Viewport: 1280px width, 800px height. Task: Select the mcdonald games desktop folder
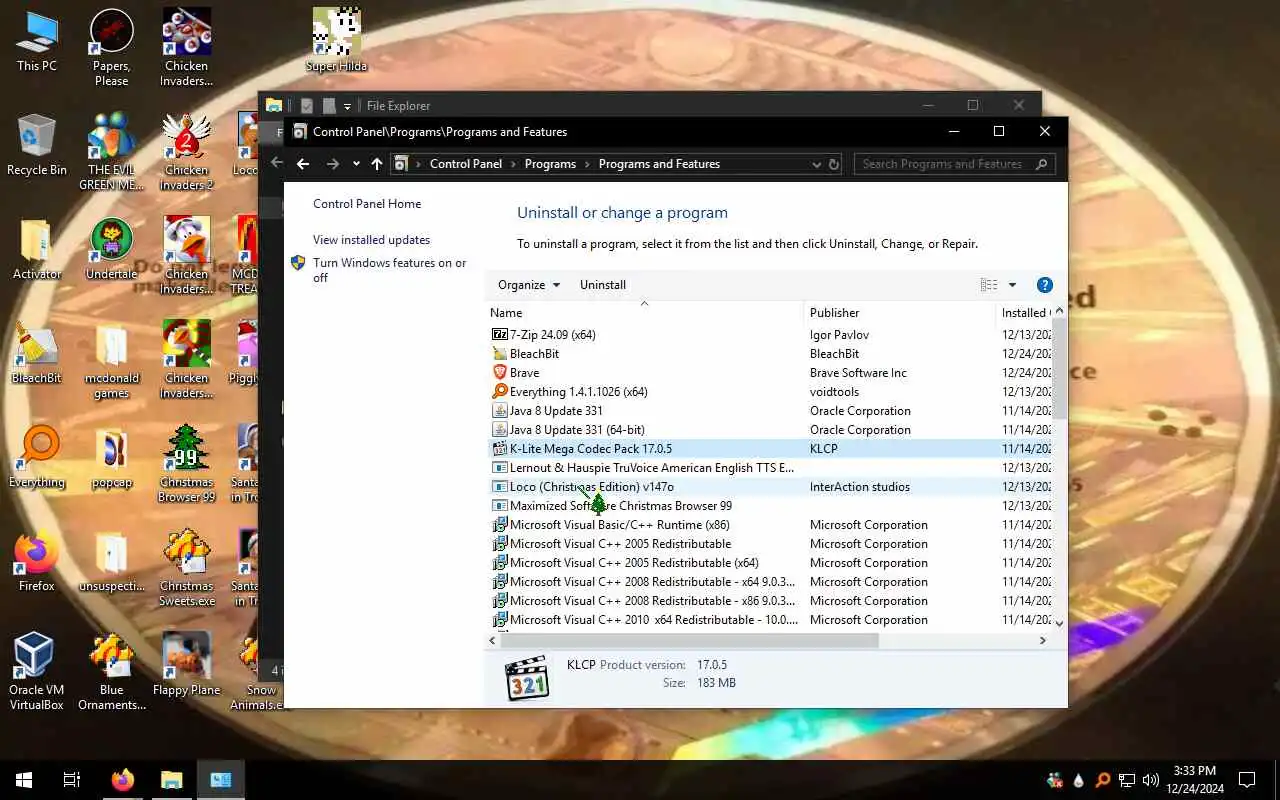pyautogui.click(x=111, y=360)
